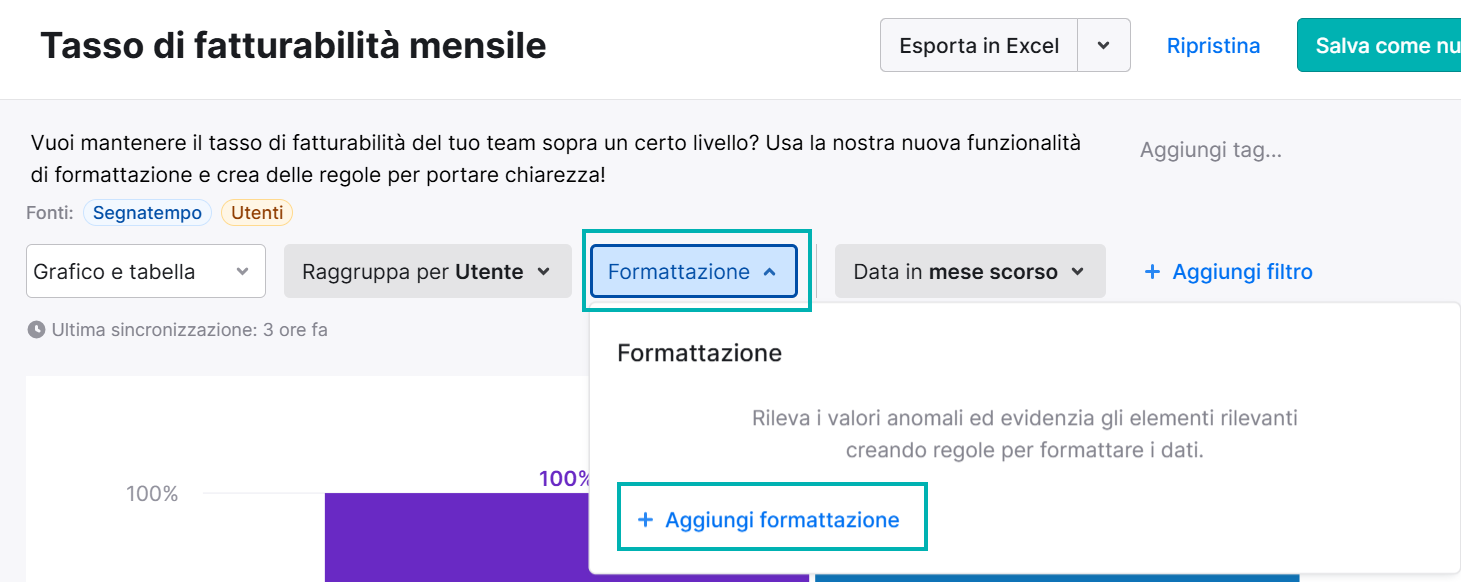
Task: Select the Utenti source tag
Action: 257,213
